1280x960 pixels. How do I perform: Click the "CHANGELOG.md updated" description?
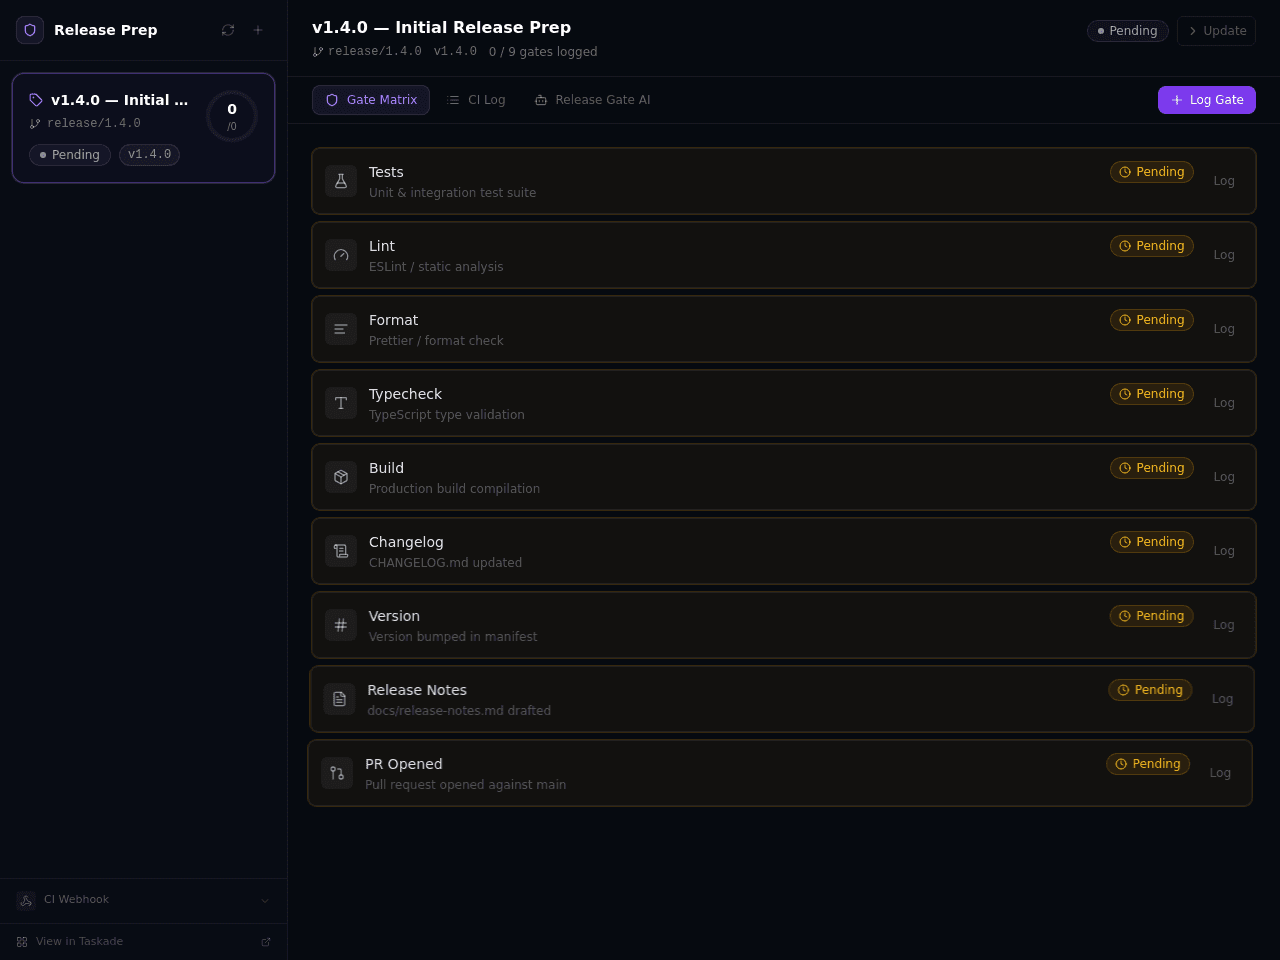[x=445, y=563]
